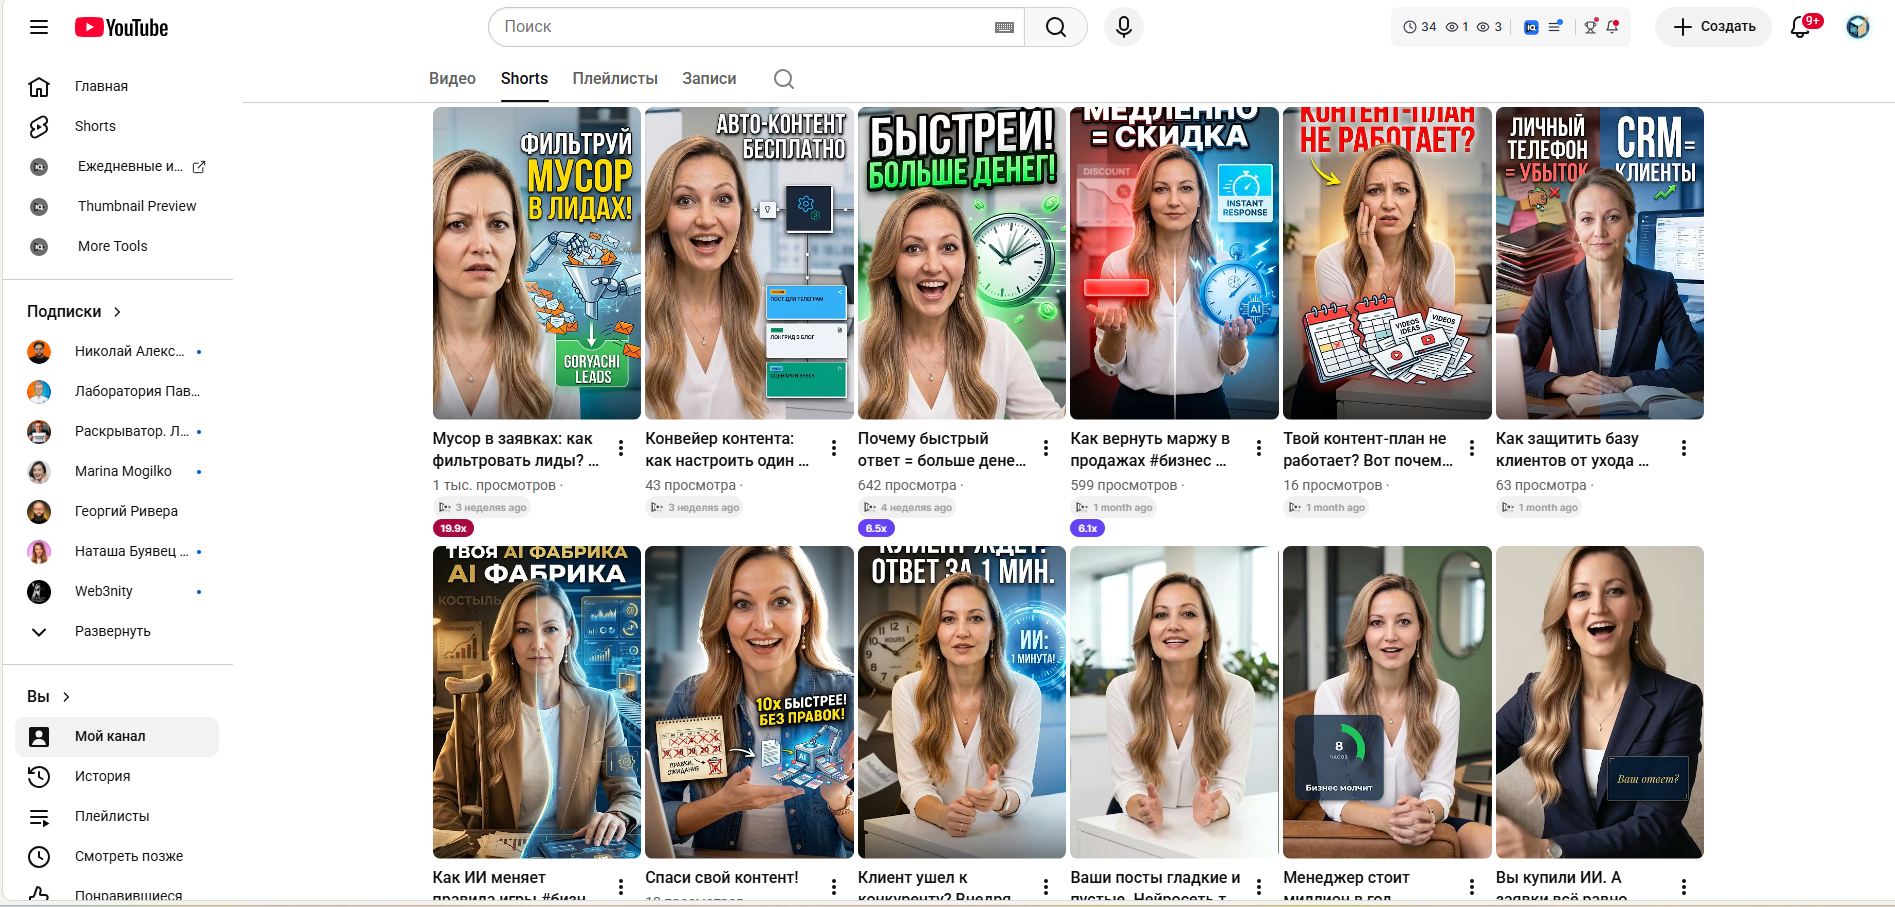The height and width of the screenshot is (907, 1895).
Task: Open Marina Mogilko subscription
Action: click(x=118, y=471)
